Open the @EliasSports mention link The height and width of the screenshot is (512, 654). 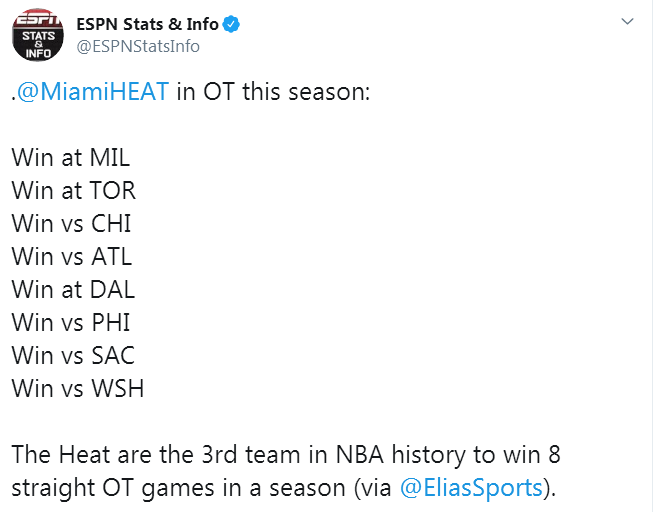click(471, 487)
